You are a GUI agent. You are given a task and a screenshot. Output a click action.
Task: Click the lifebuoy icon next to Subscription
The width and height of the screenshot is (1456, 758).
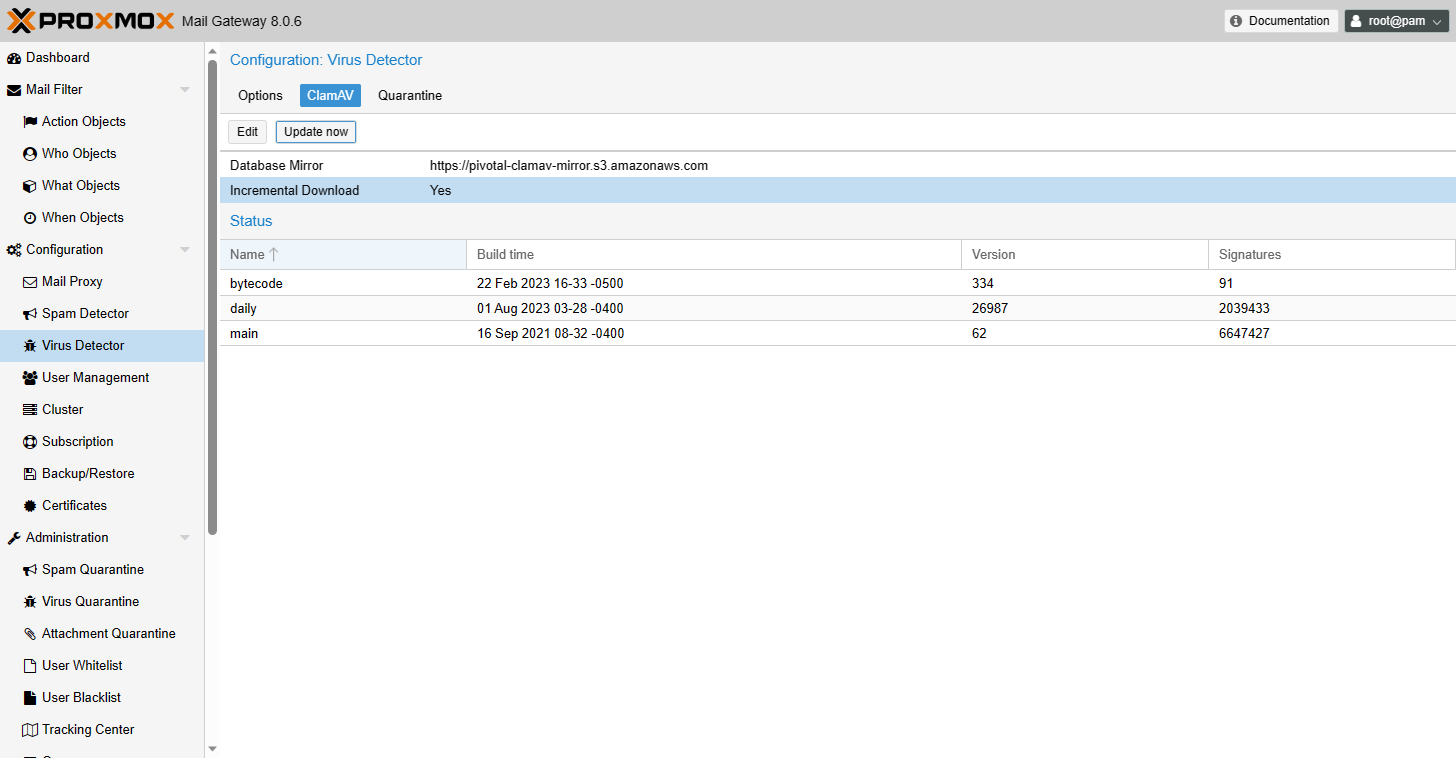coord(30,442)
